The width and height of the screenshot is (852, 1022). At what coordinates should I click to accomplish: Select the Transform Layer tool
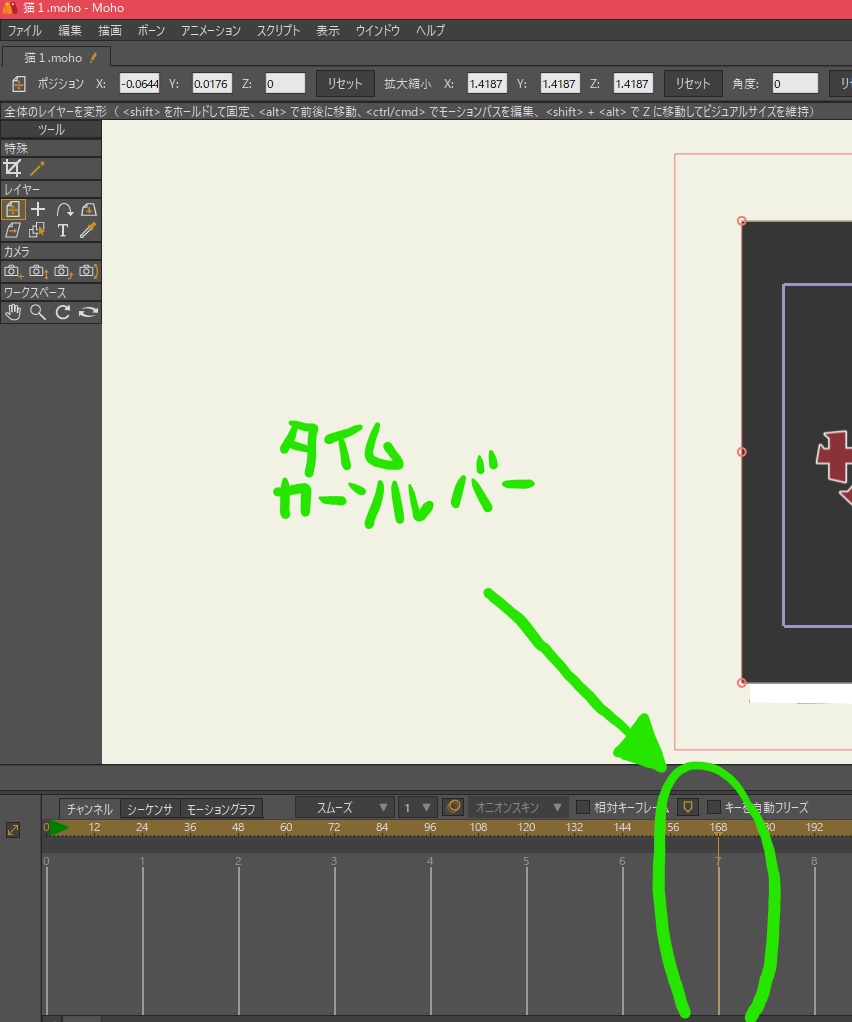(12, 209)
